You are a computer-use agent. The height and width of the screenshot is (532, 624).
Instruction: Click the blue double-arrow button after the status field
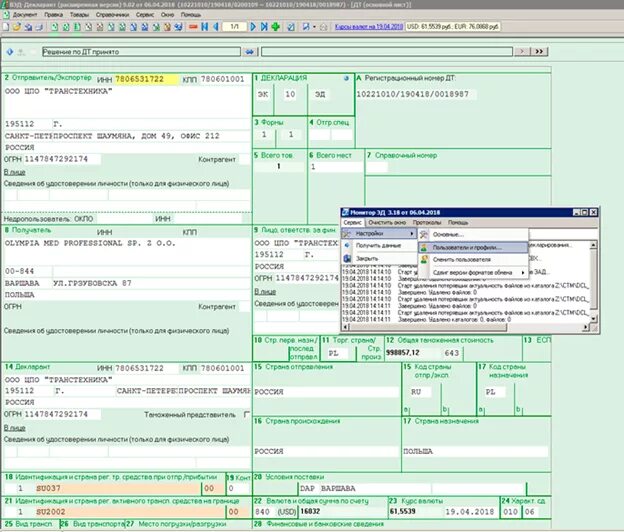250,52
